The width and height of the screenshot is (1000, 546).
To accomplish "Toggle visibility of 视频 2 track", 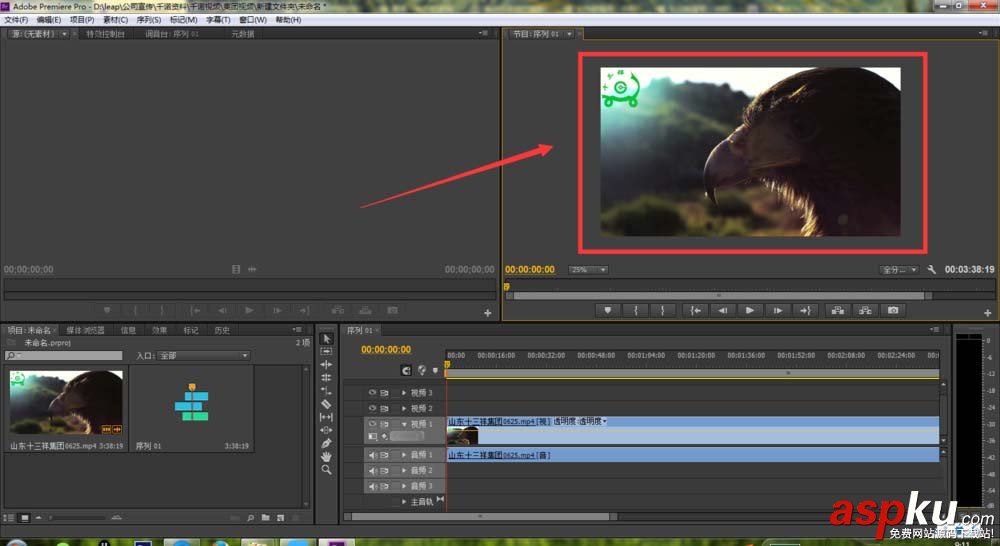I will point(372,409).
